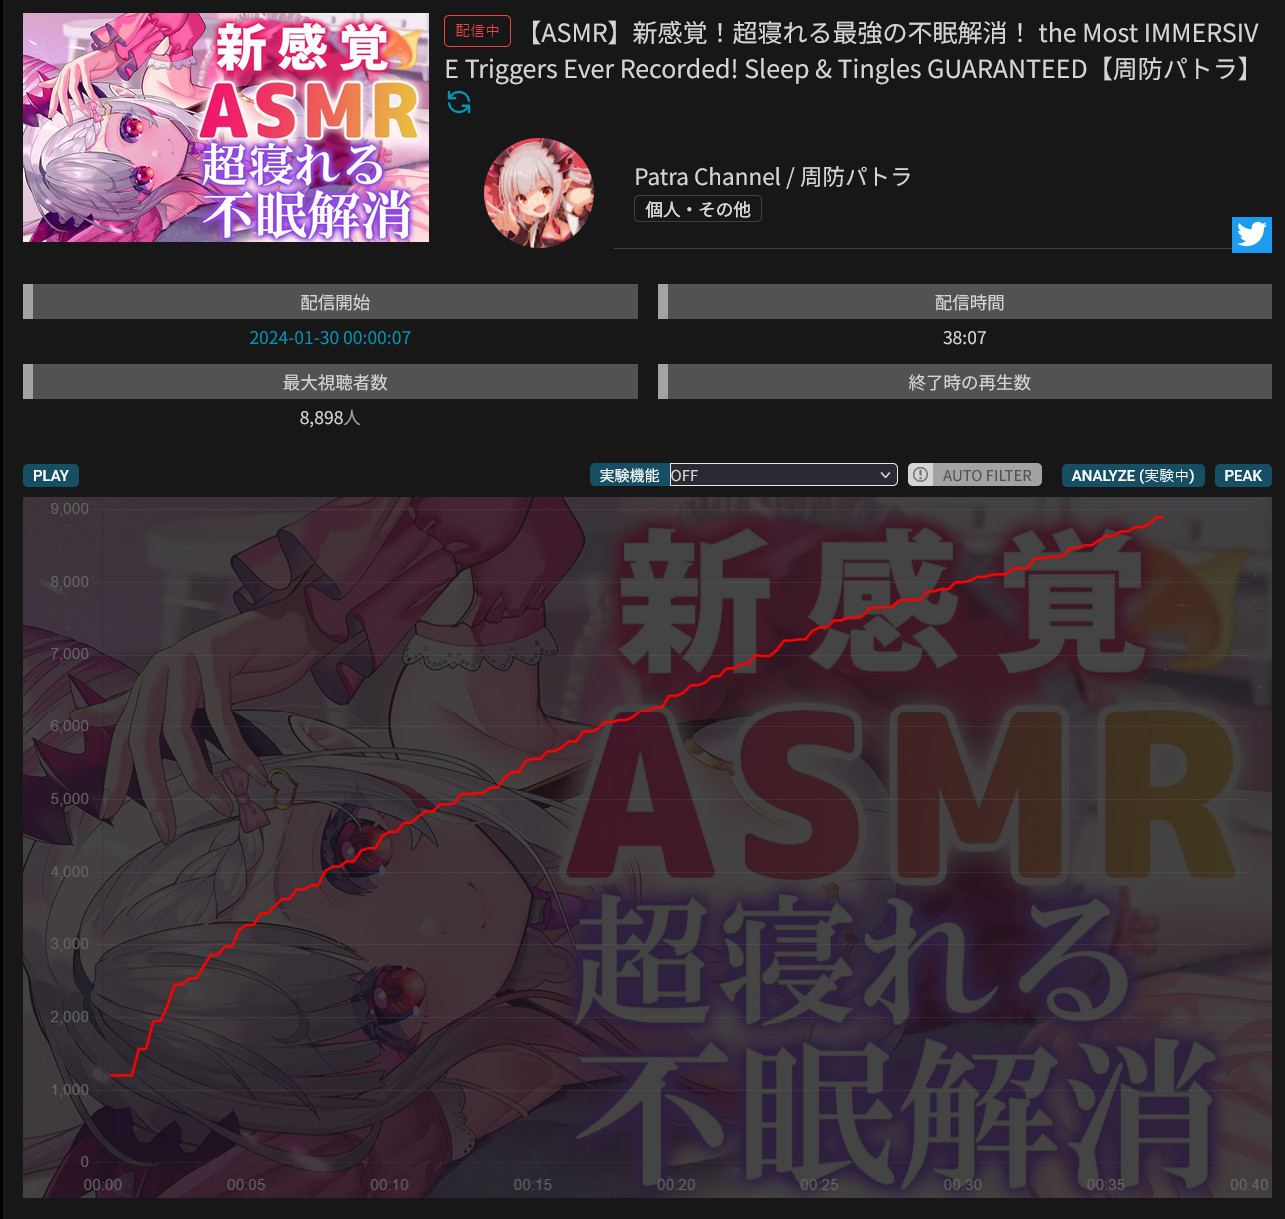Click the 7,000 label on the chart axis
Image resolution: width=1285 pixels, height=1219 pixels.
70,654
